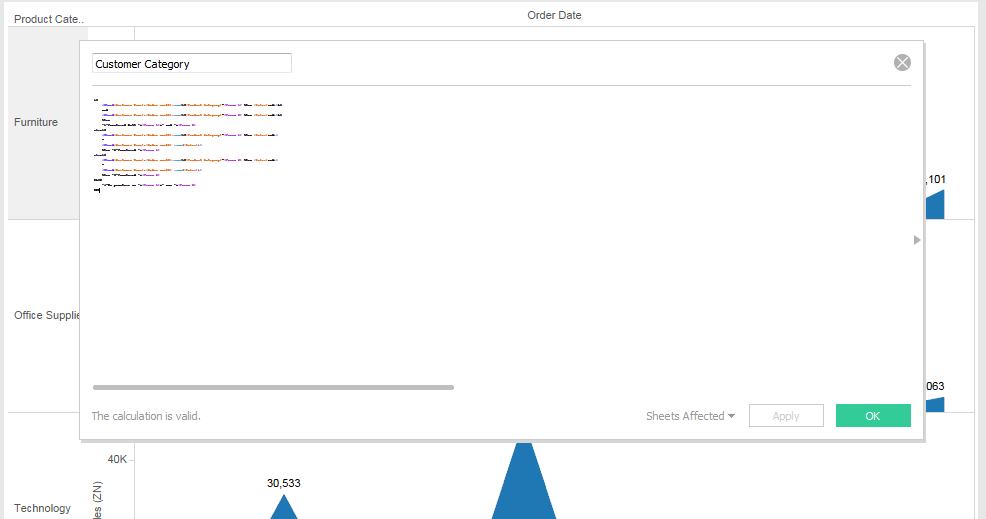Click the Product Category header

click(x=48, y=19)
